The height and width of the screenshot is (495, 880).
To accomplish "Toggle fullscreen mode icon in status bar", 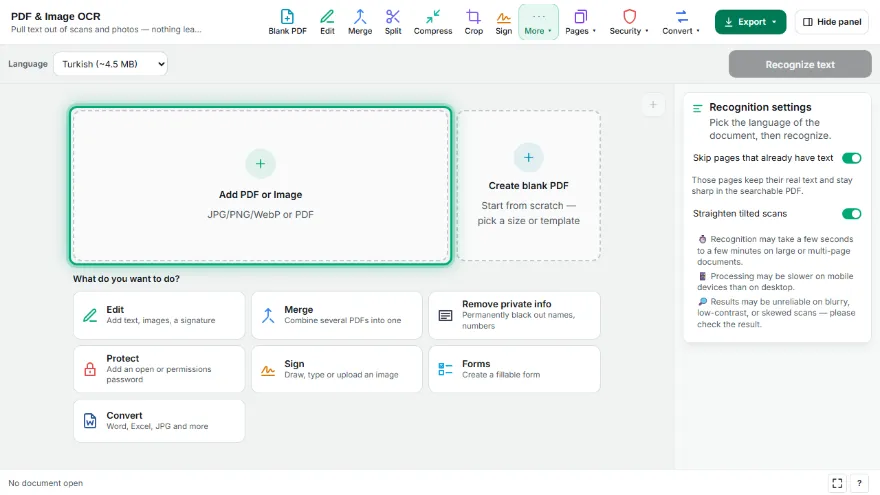I will coord(837,483).
